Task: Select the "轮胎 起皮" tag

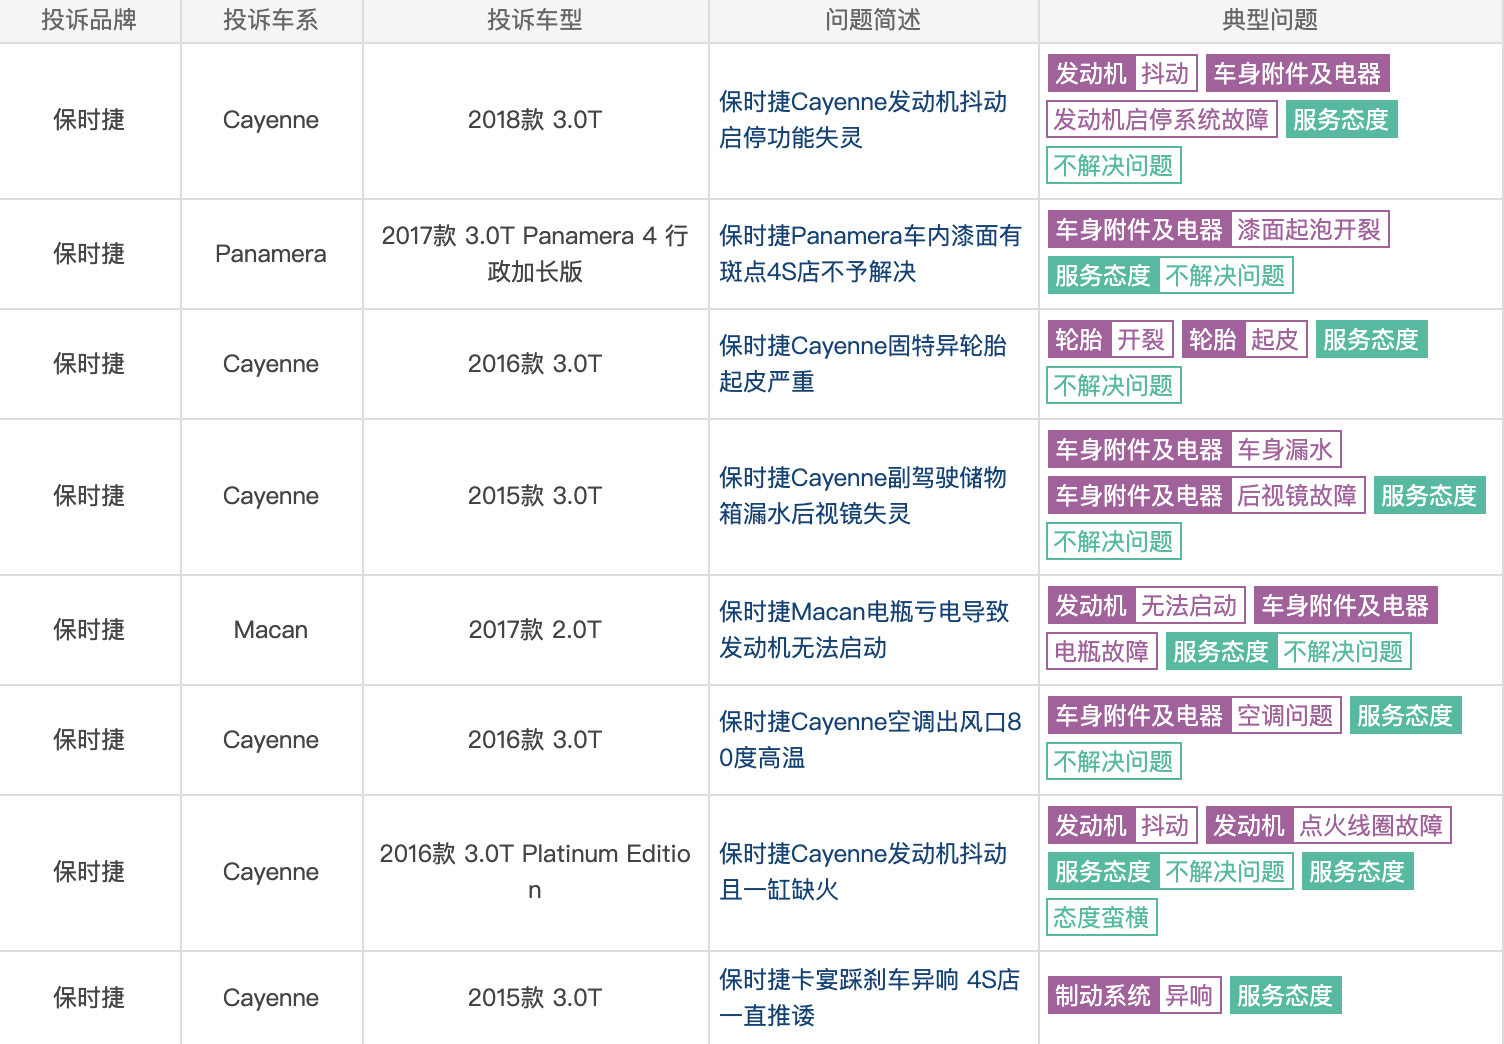Action: coord(1244,340)
